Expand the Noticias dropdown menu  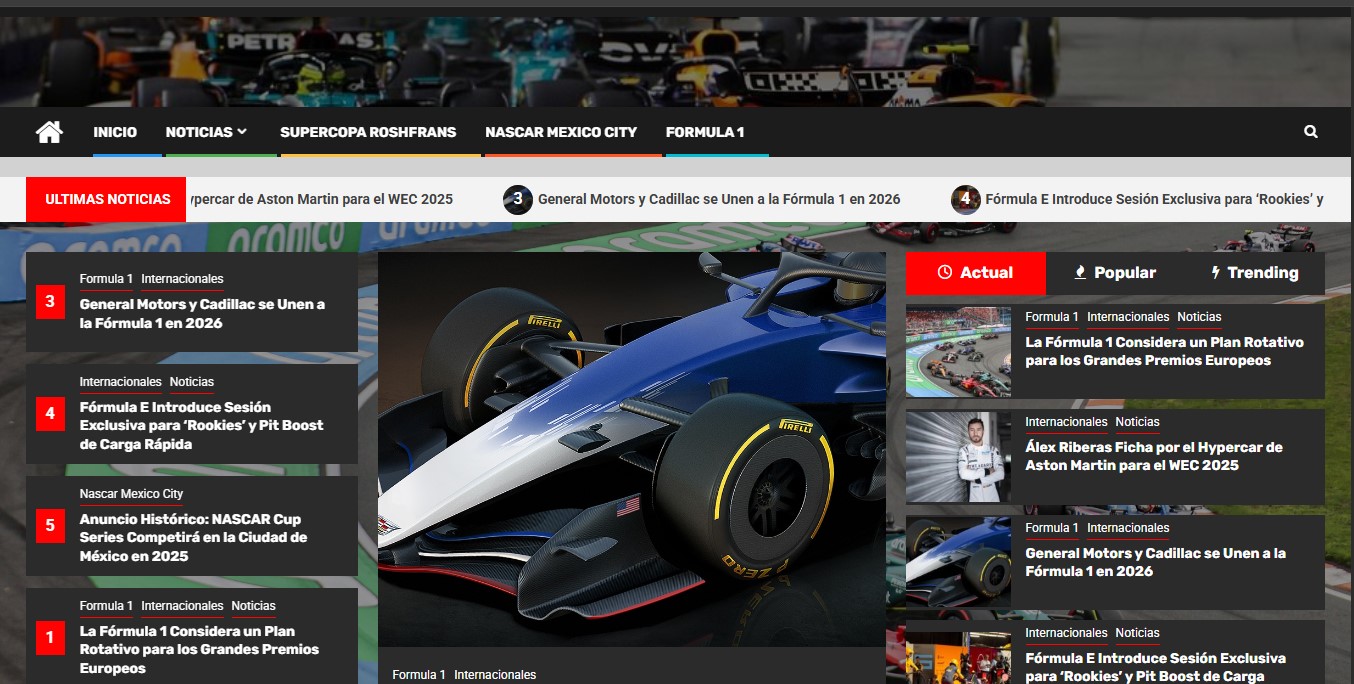[206, 132]
